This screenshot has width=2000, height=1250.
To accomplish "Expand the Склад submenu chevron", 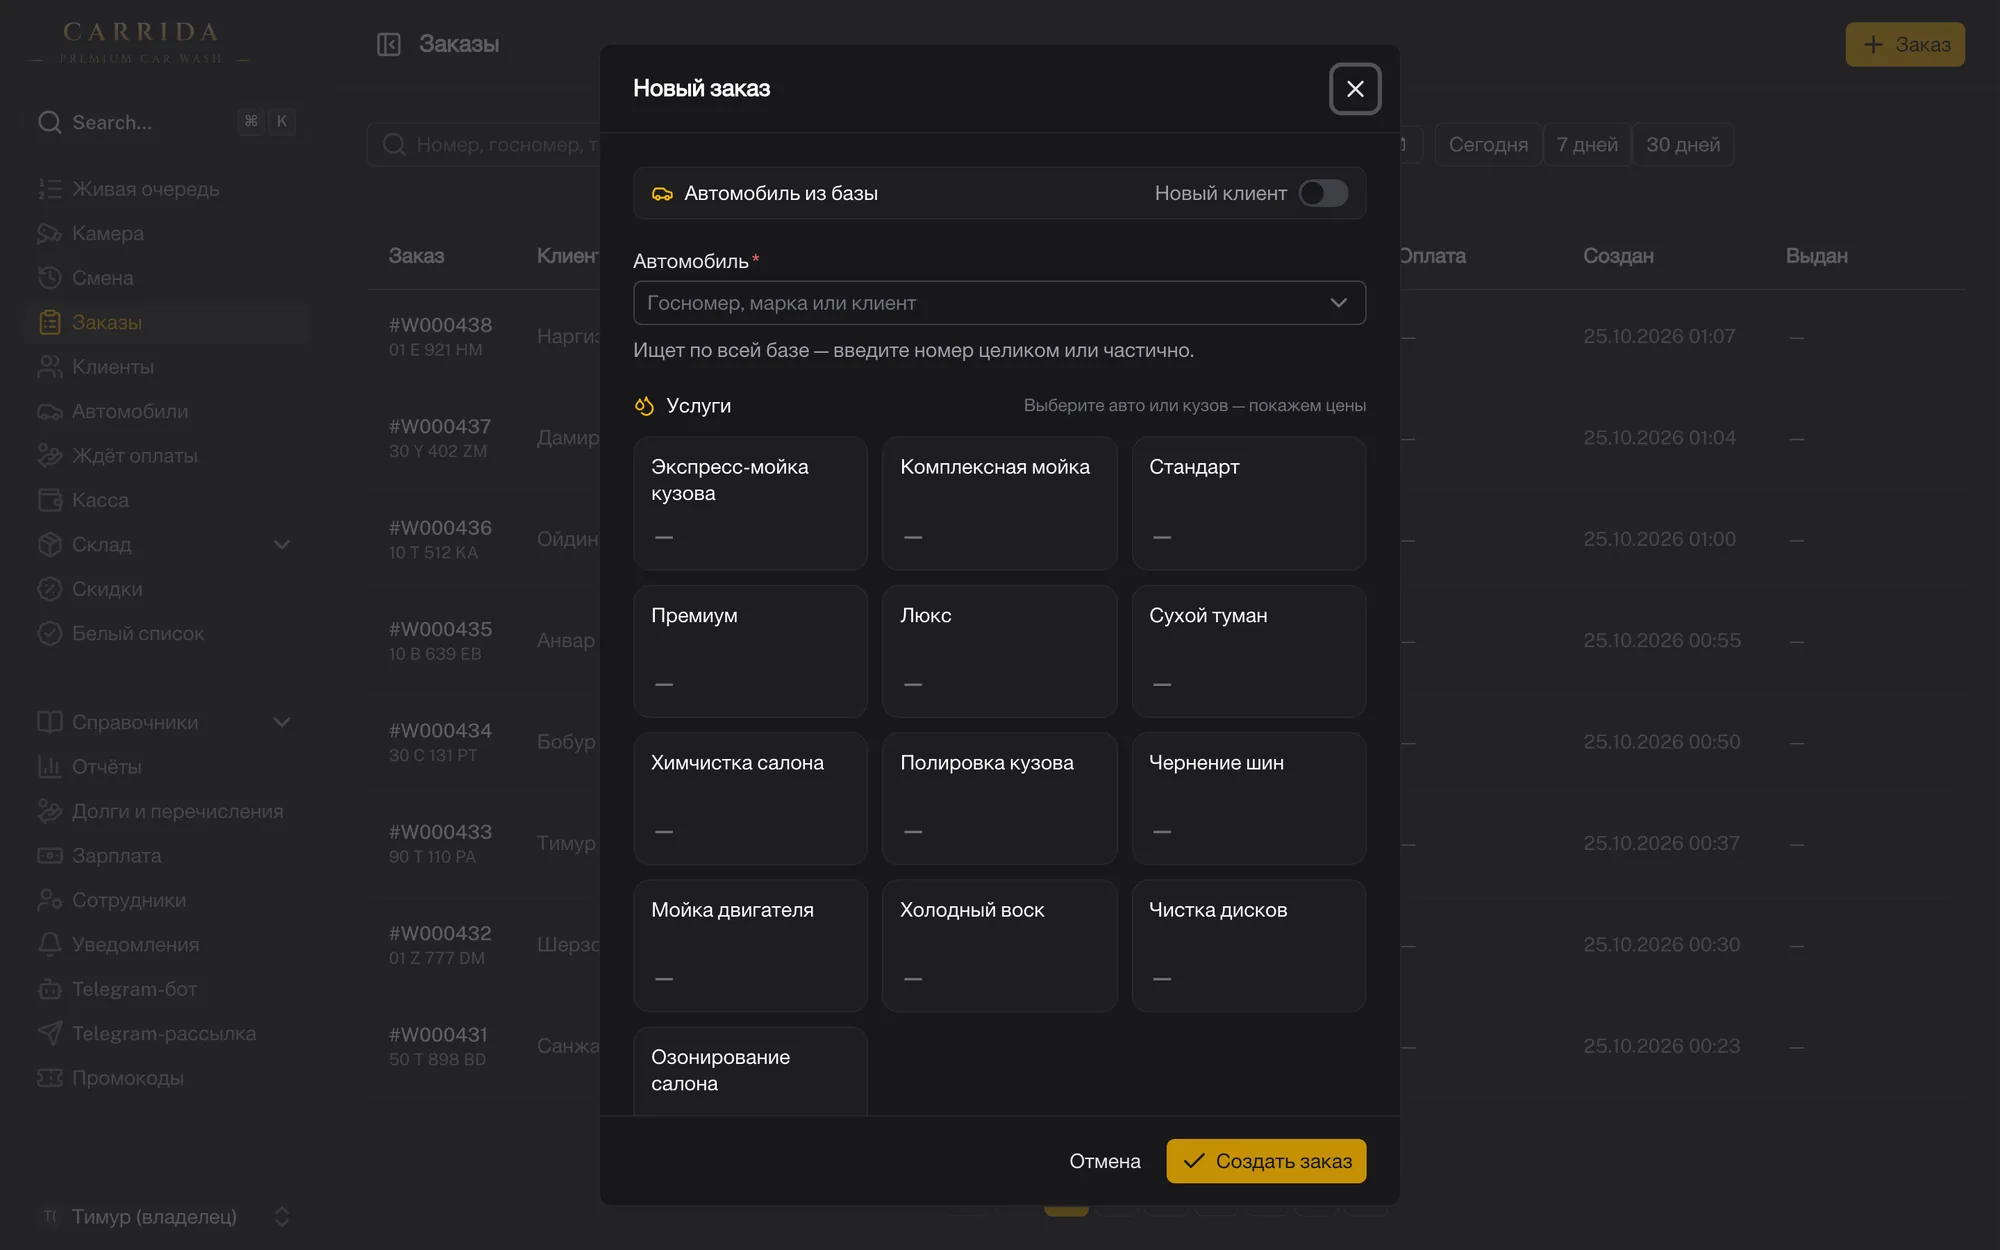I will [x=282, y=545].
